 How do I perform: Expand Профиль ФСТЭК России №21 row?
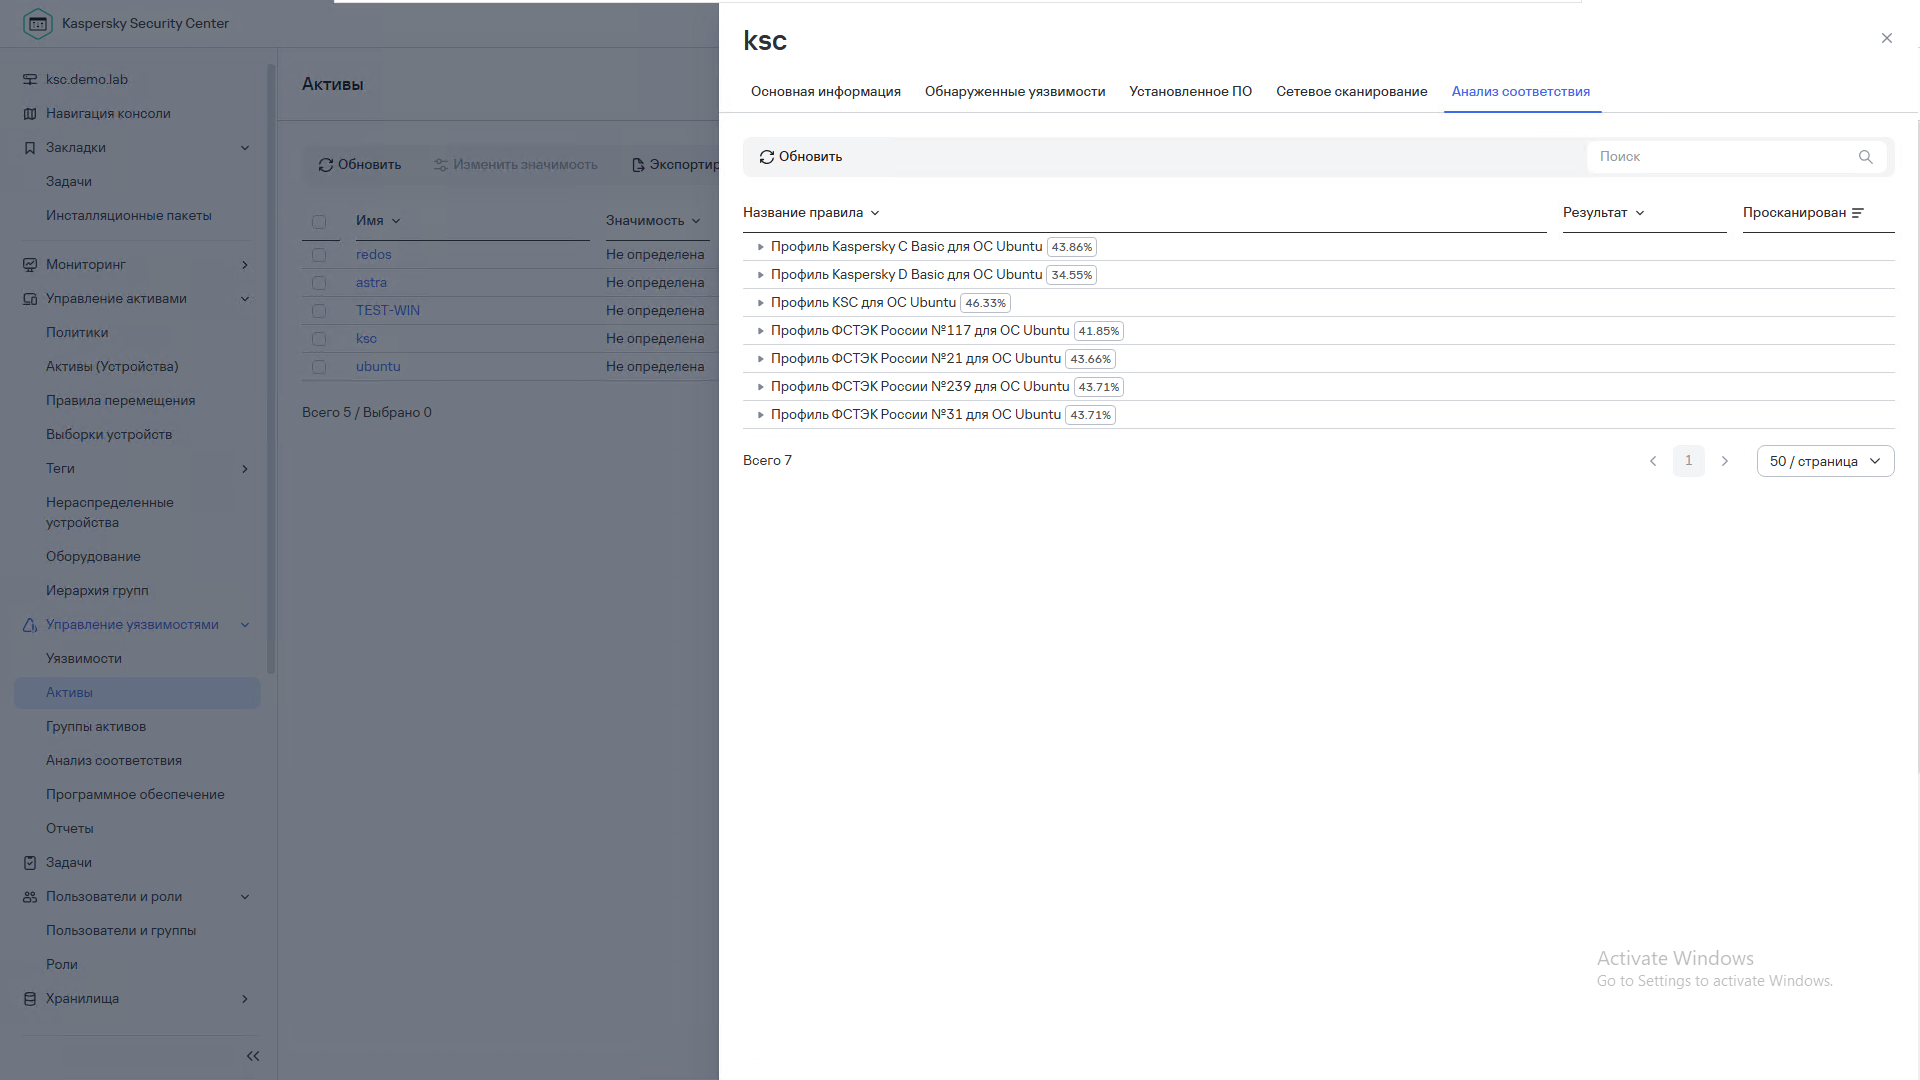click(760, 359)
